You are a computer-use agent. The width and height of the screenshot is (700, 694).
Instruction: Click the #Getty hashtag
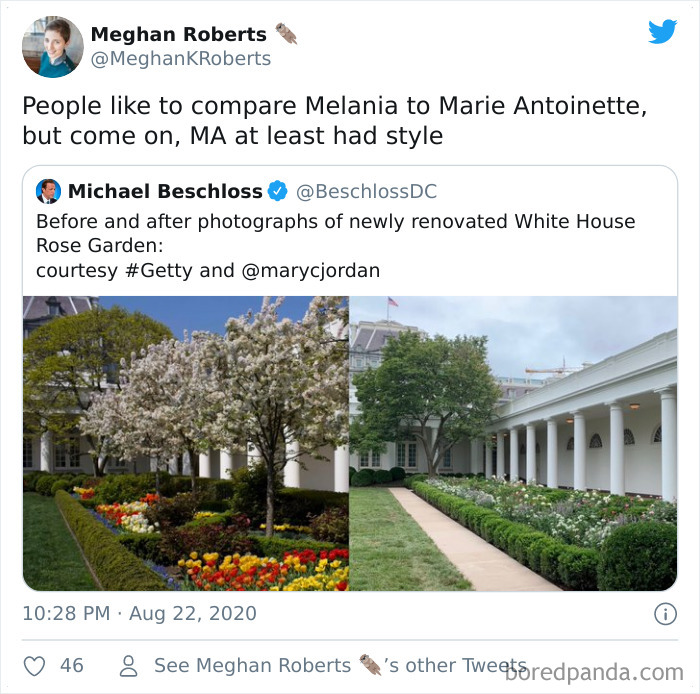click(159, 271)
